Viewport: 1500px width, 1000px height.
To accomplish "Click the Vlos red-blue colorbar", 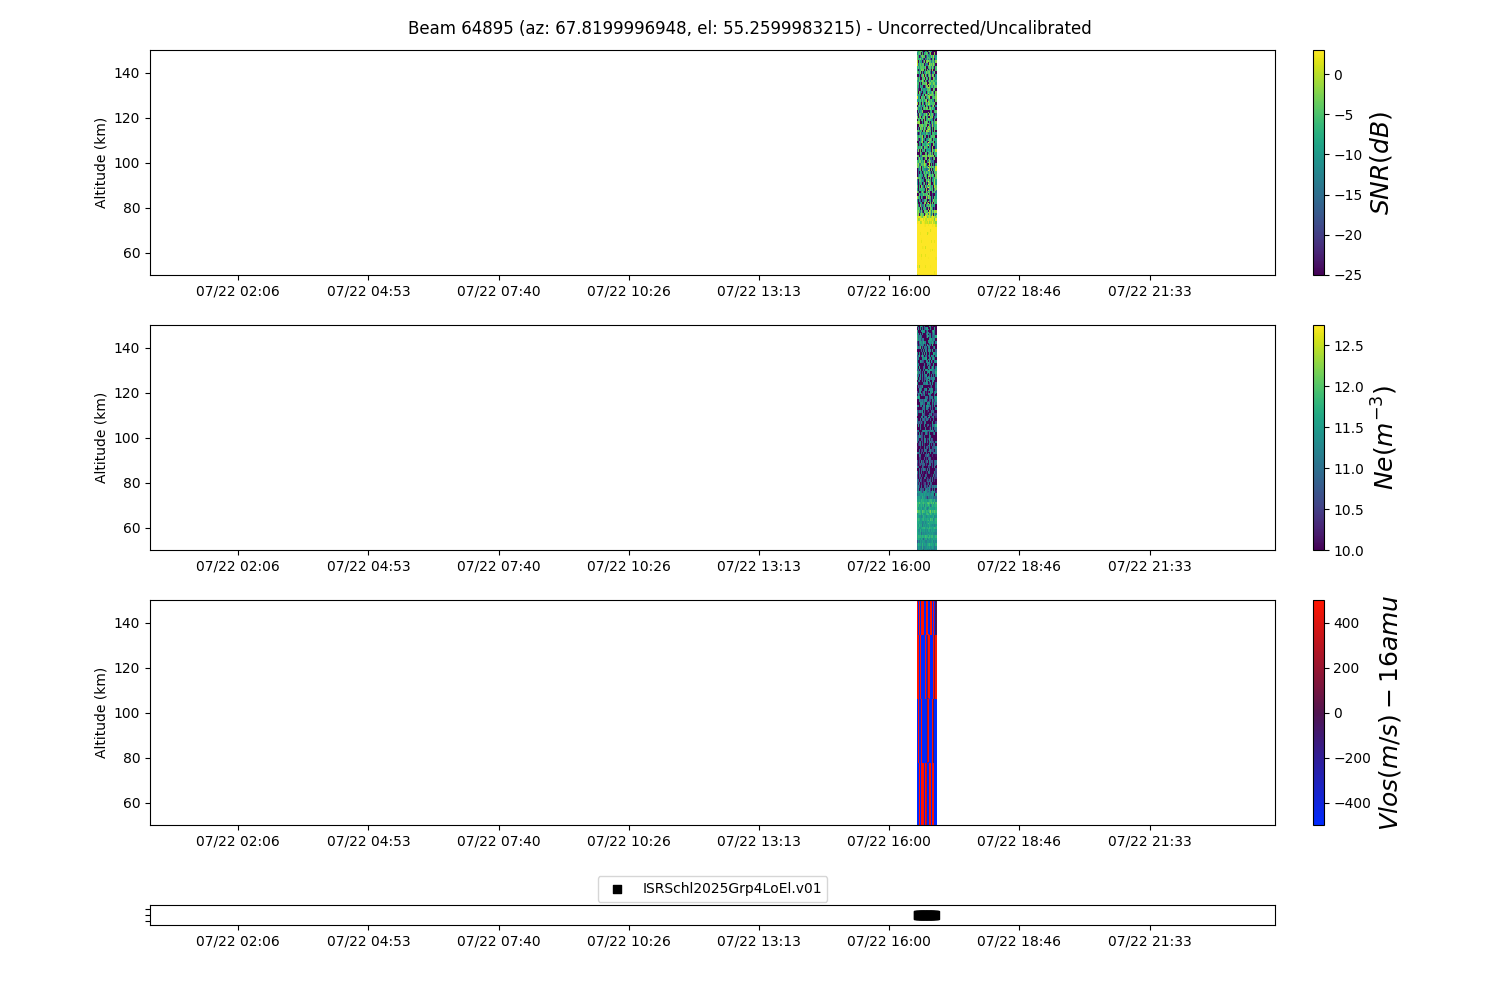I will 1318,712.
